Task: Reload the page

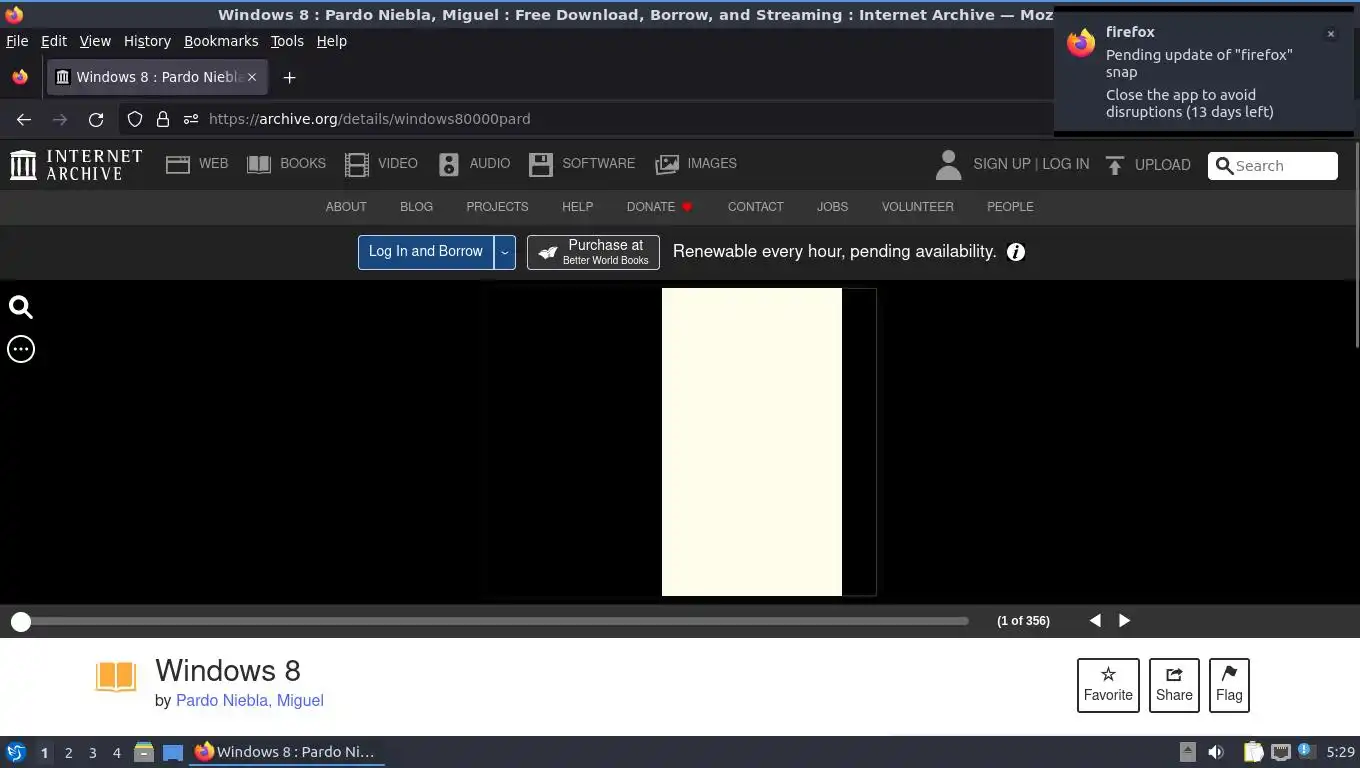Action: point(96,119)
